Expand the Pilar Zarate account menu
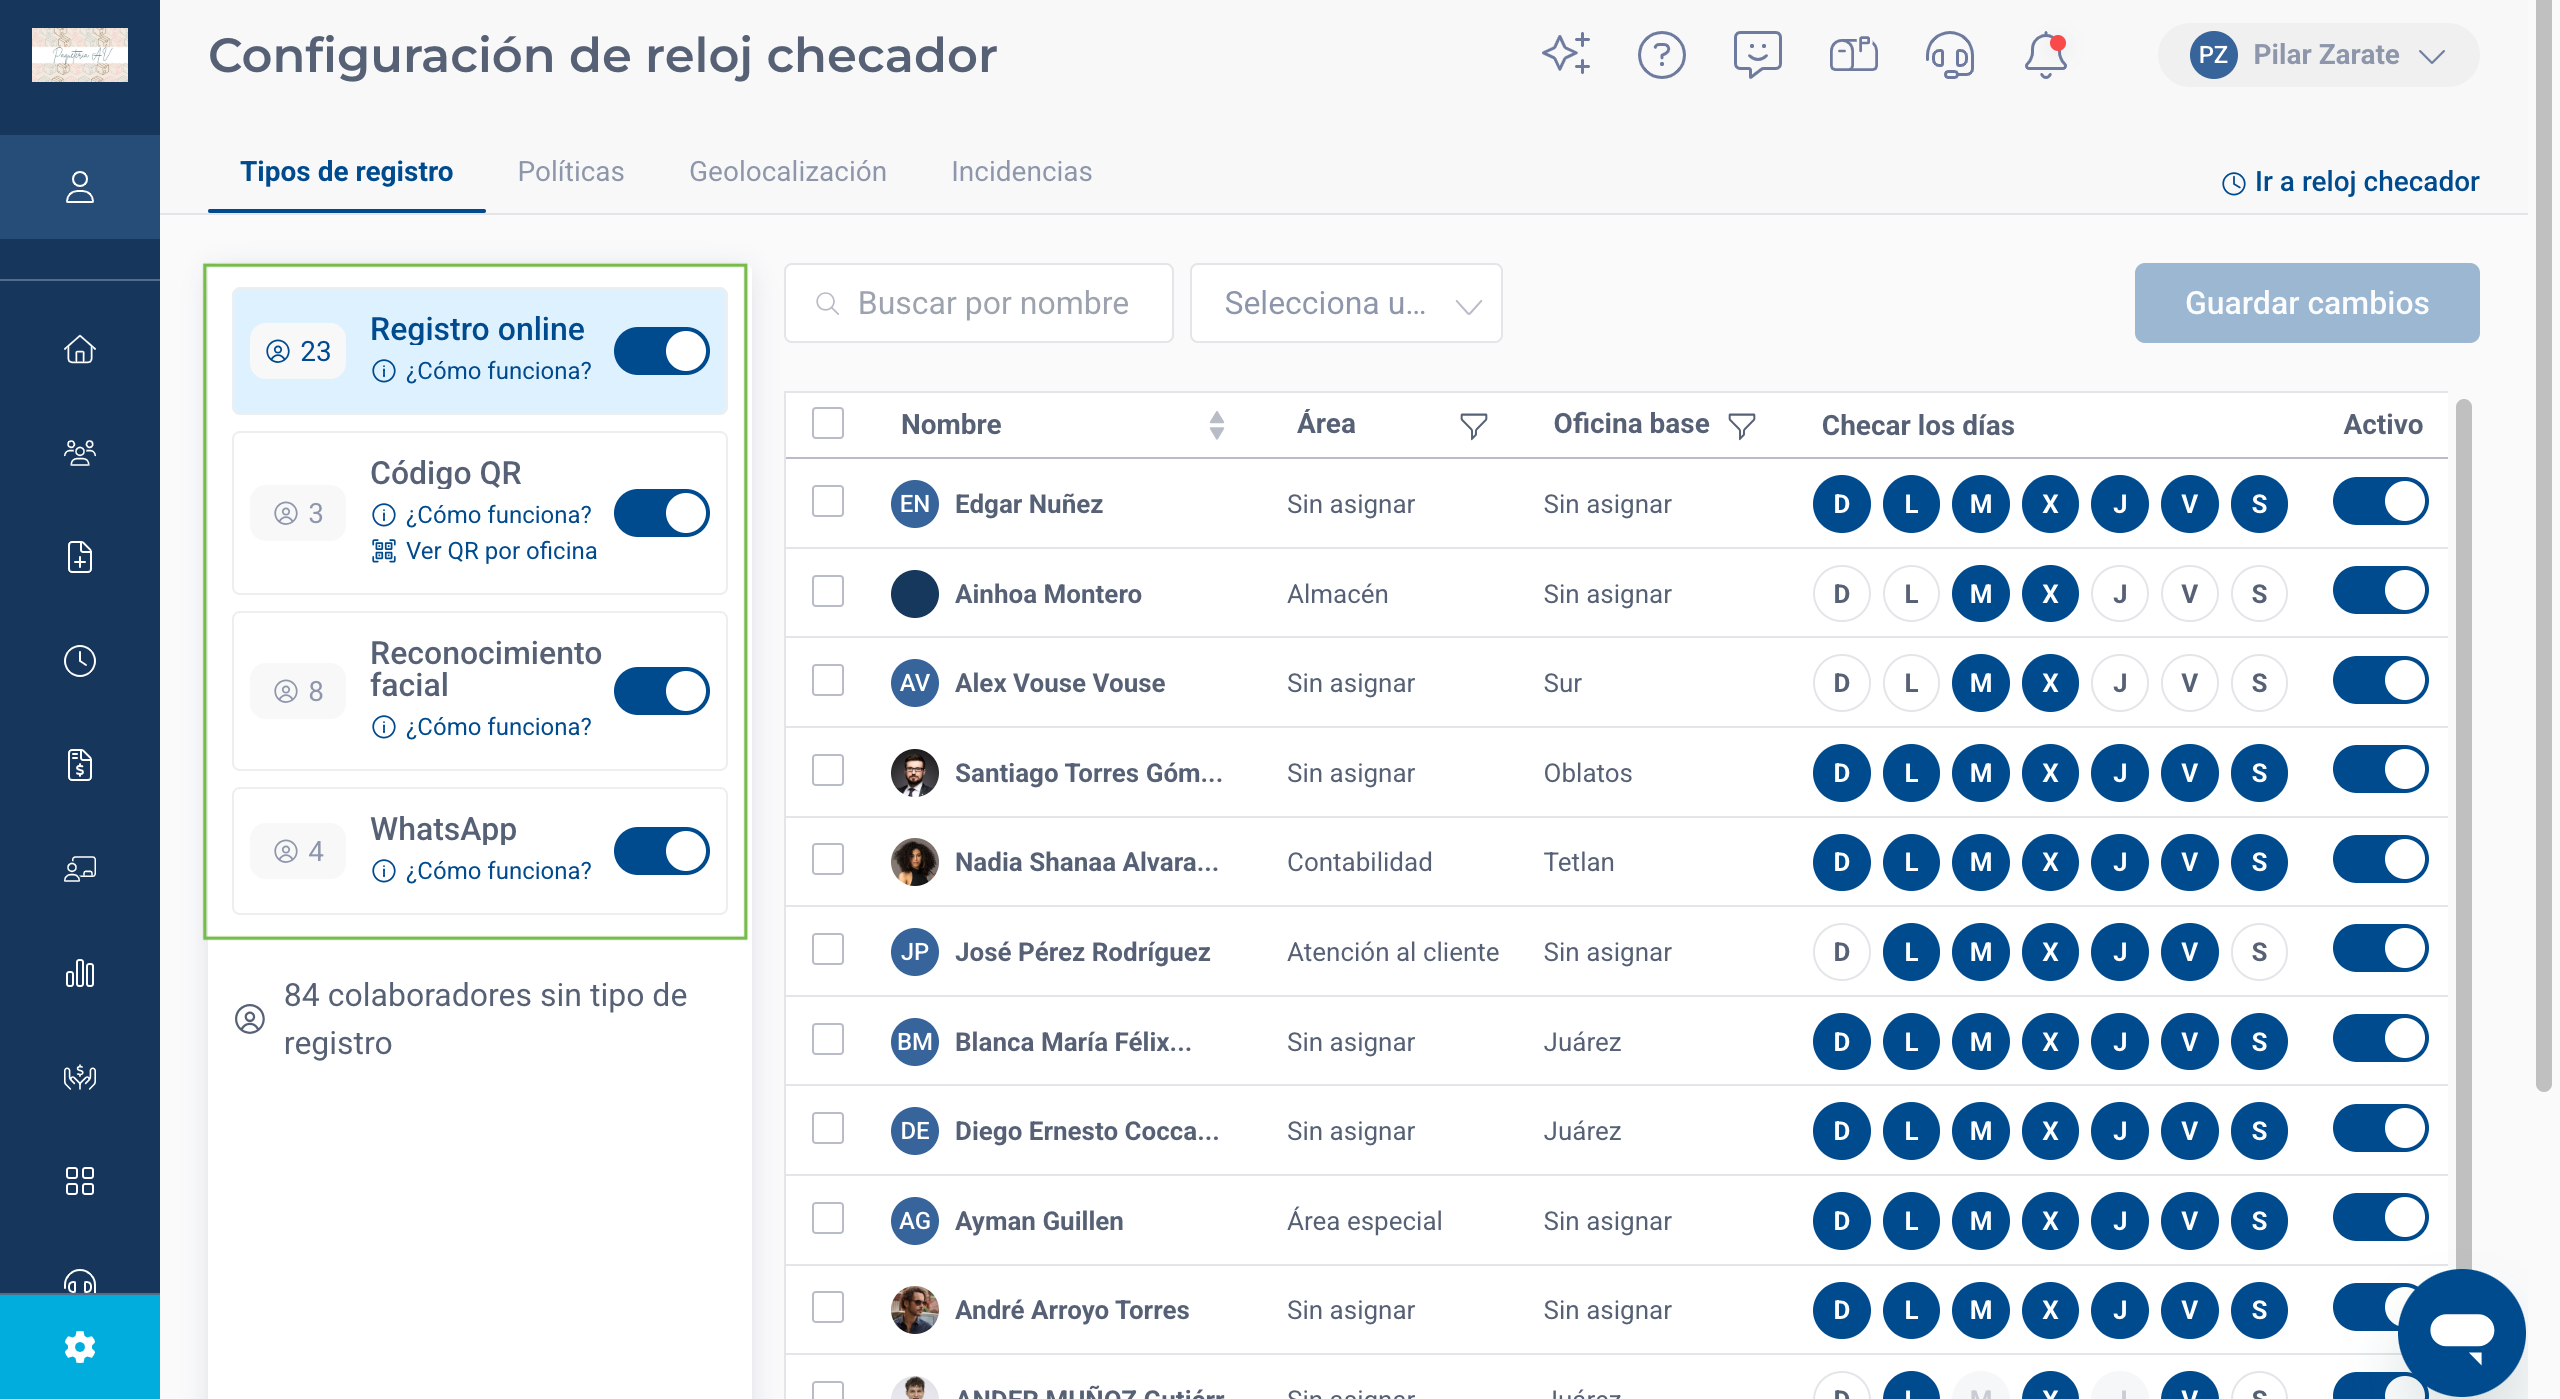This screenshot has height=1399, width=2560. pos(2318,55)
